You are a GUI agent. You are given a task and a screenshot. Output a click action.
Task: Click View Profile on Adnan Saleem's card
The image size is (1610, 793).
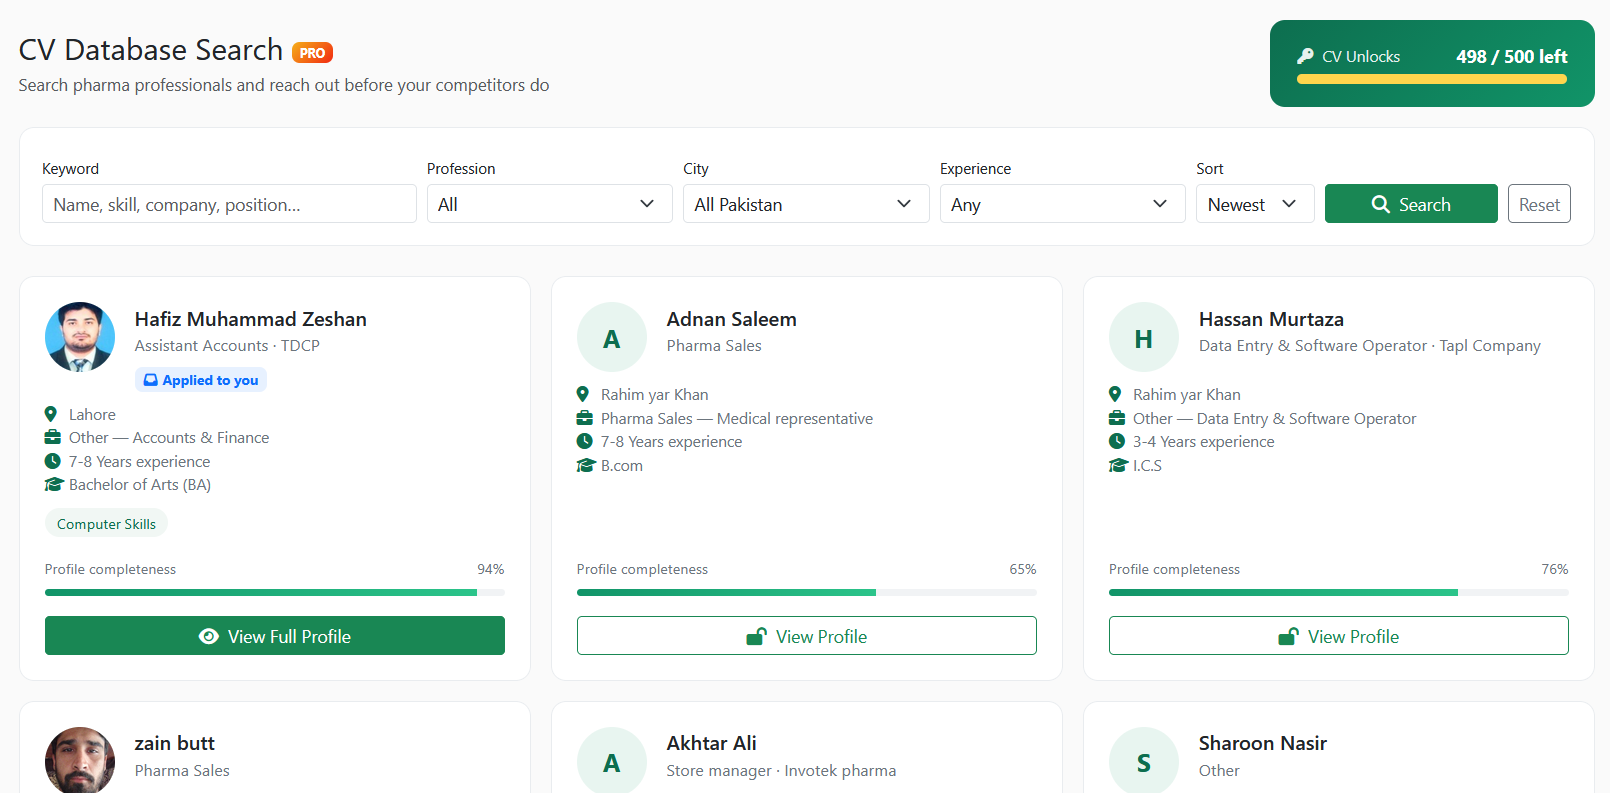tap(807, 636)
